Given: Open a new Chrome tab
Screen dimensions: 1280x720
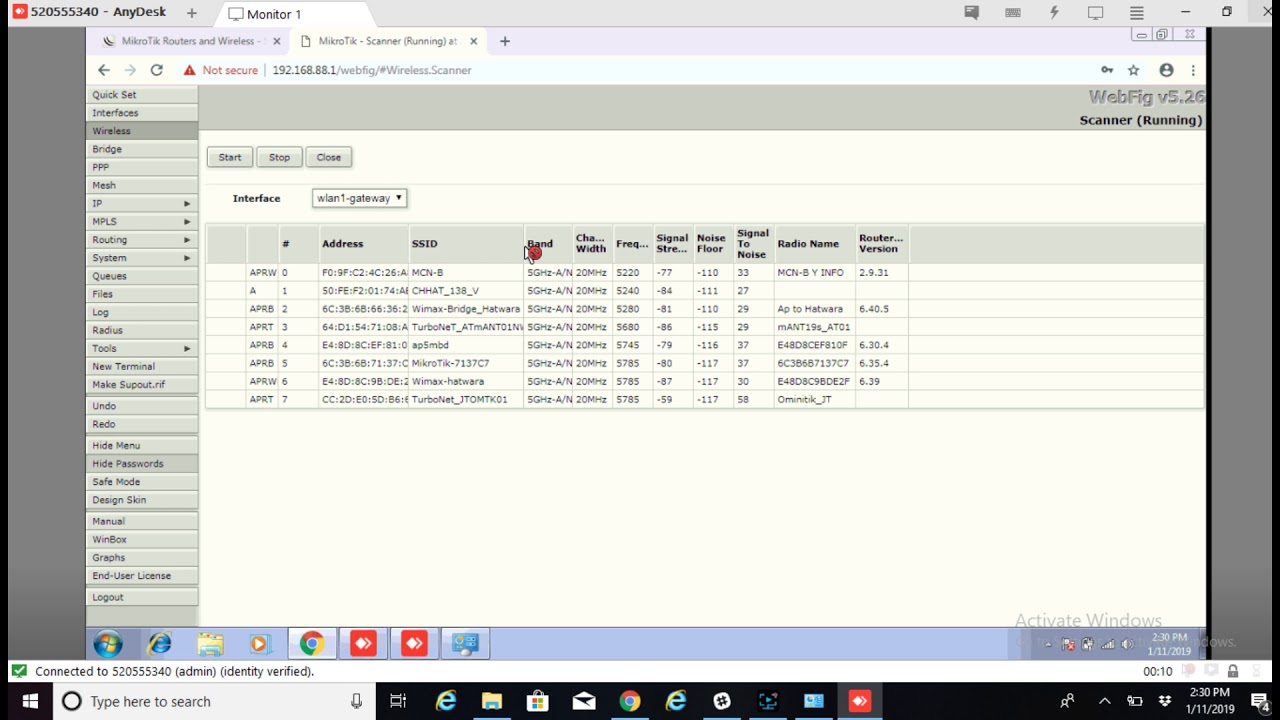Looking at the screenshot, I should (505, 41).
